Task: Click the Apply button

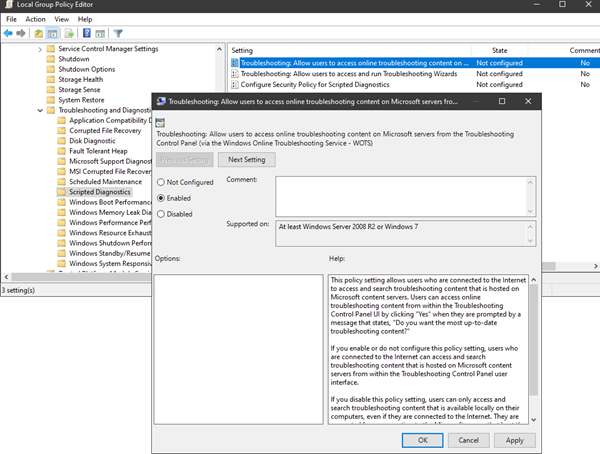Action: 515,440
